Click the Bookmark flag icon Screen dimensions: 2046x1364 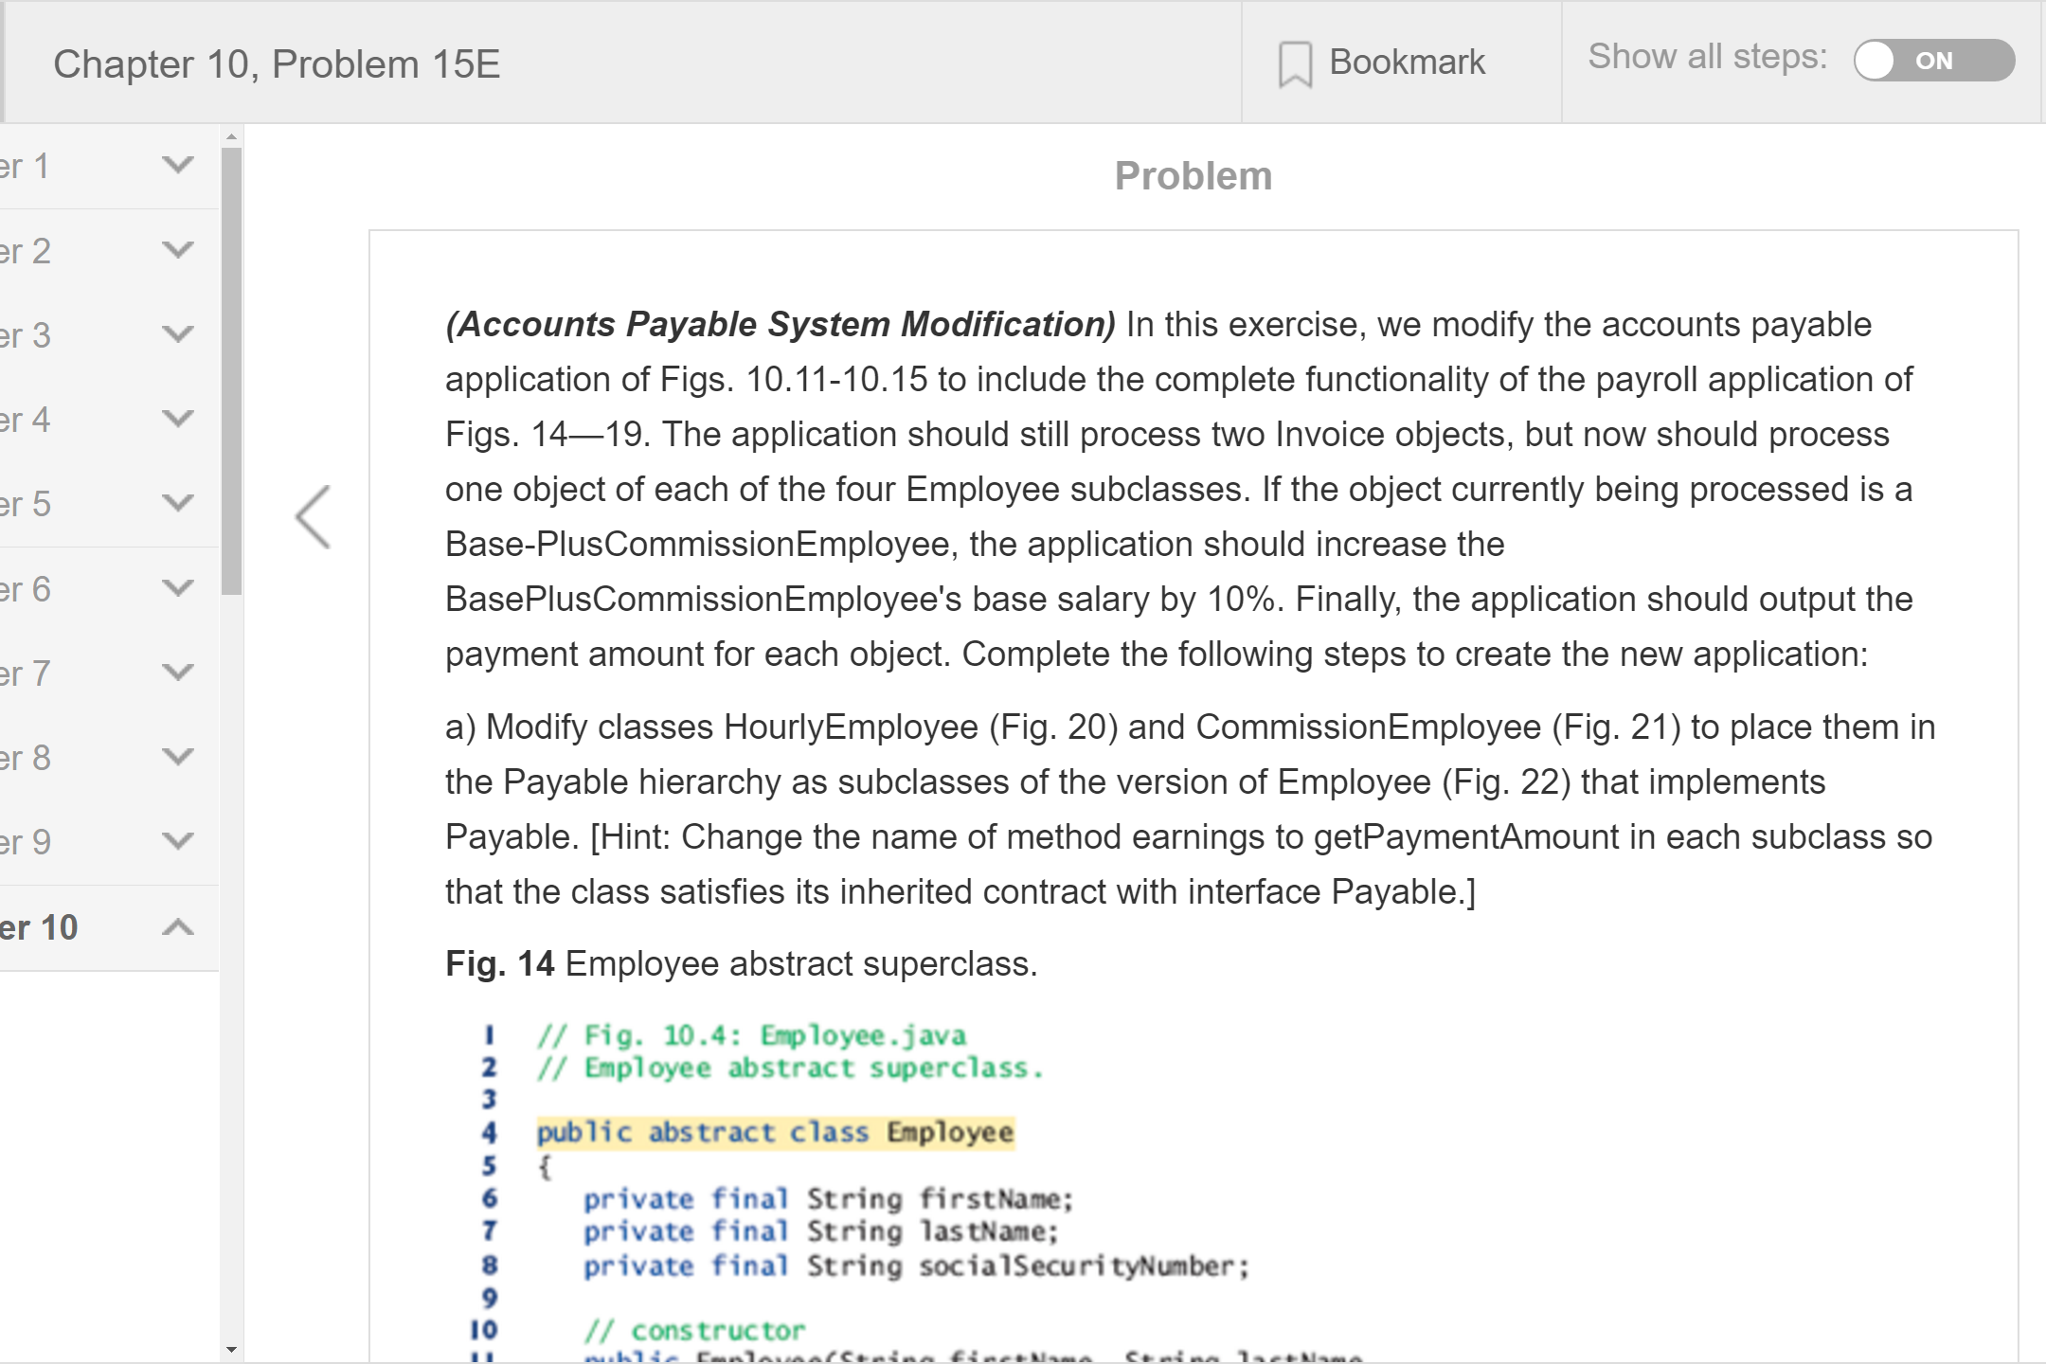click(x=1295, y=64)
